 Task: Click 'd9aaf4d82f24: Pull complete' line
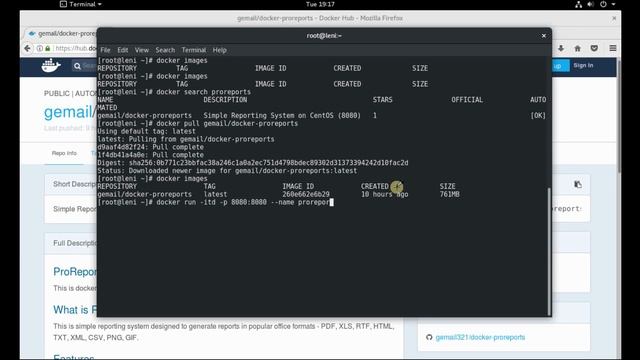coord(151,147)
